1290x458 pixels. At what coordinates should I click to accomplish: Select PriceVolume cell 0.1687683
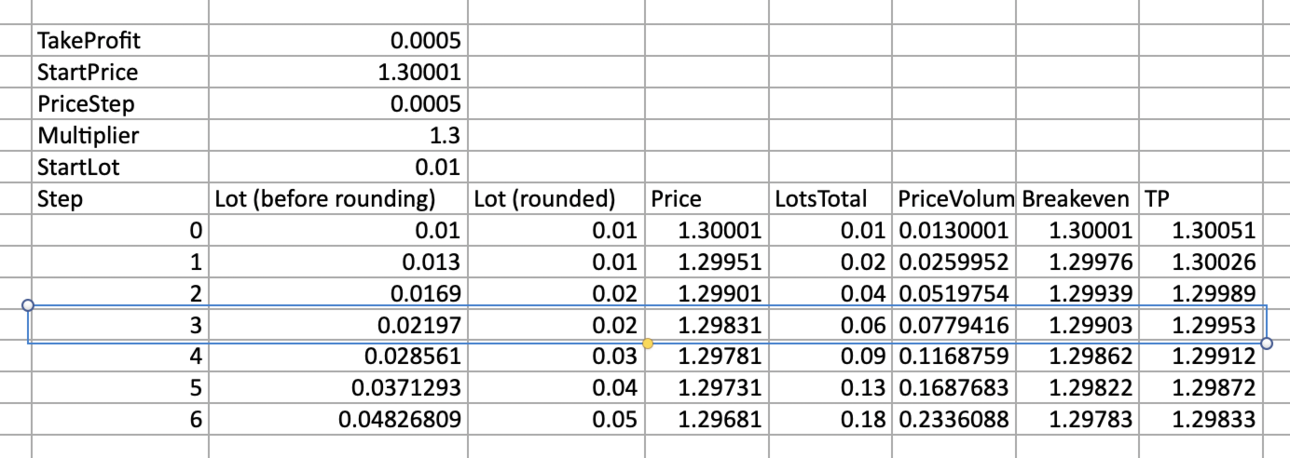[x=956, y=387]
